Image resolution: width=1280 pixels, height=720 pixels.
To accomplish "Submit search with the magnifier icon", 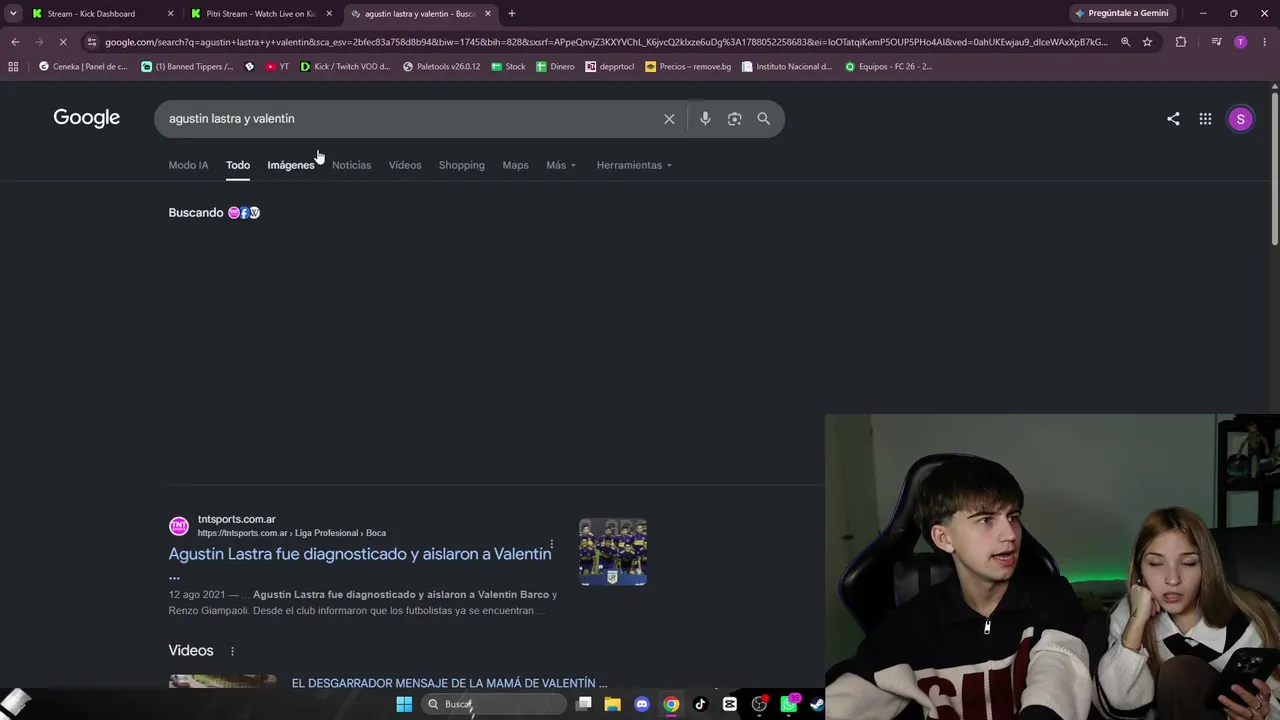I will point(763,119).
